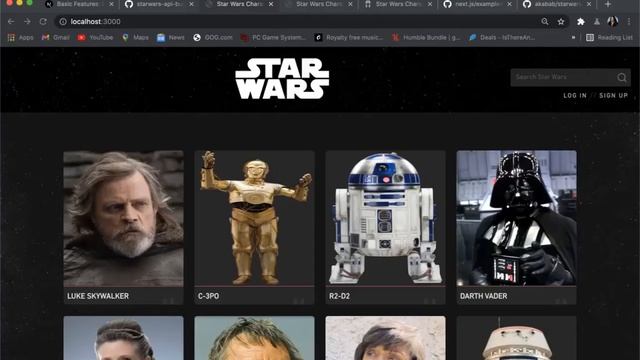Click the LOG IN link
The width and height of the screenshot is (640, 360).
[575, 96]
